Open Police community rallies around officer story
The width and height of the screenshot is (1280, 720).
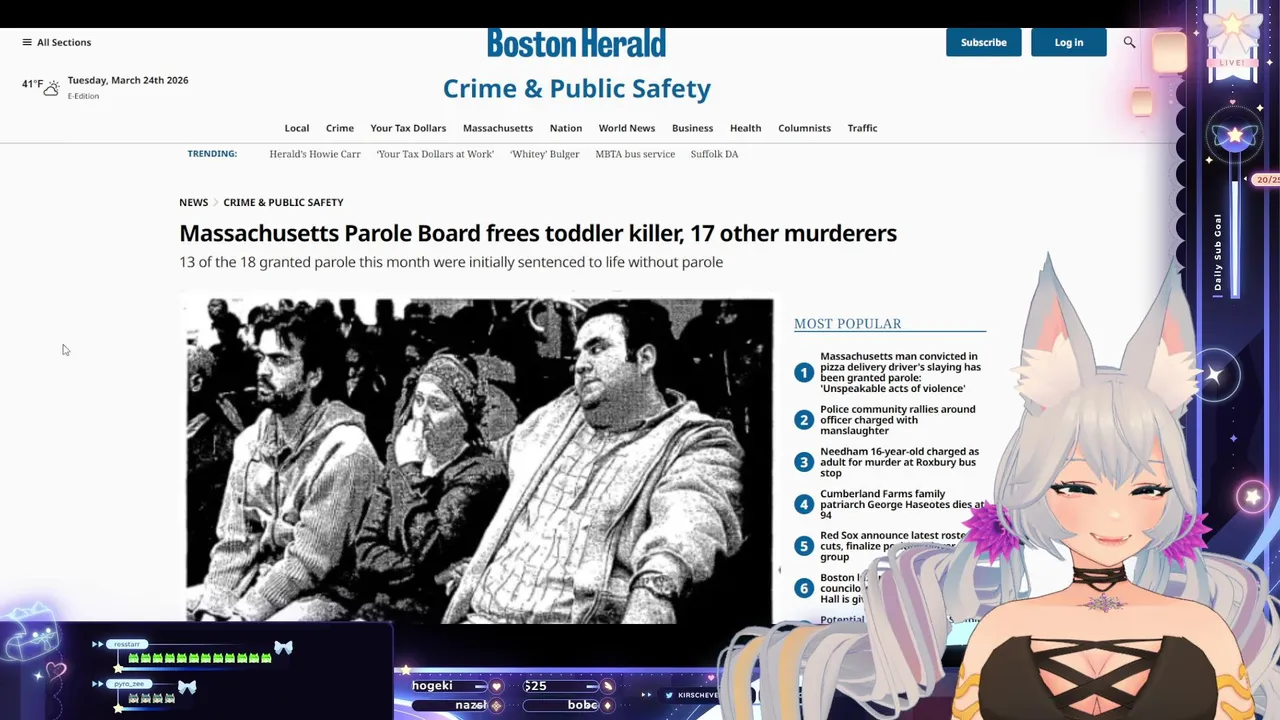coord(898,420)
